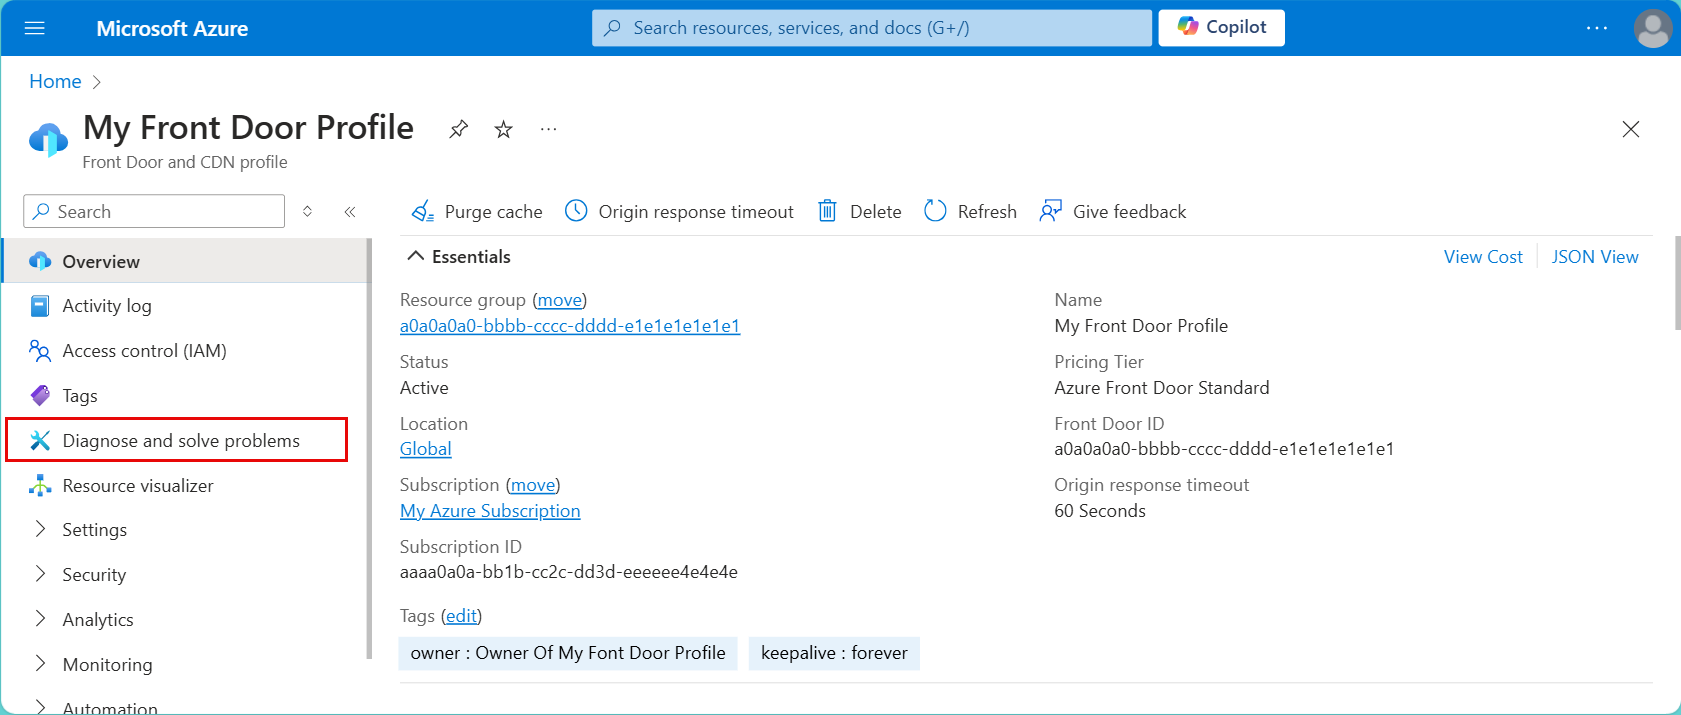This screenshot has height=715, width=1681.
Task: Open Give feedback pane
Action: click(1113, 211)
